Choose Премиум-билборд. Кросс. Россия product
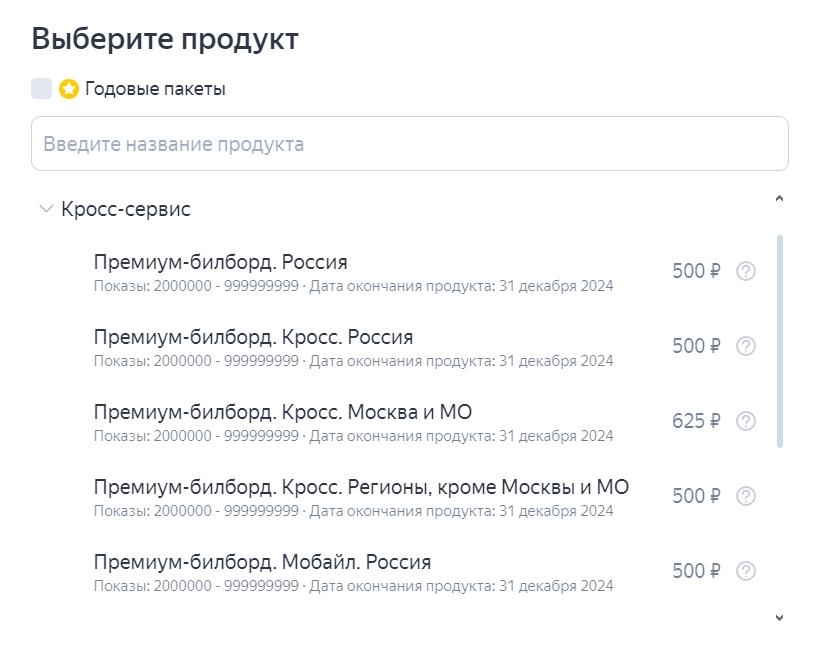This screenshot has width=815, height=647. (x=253, y=337)
